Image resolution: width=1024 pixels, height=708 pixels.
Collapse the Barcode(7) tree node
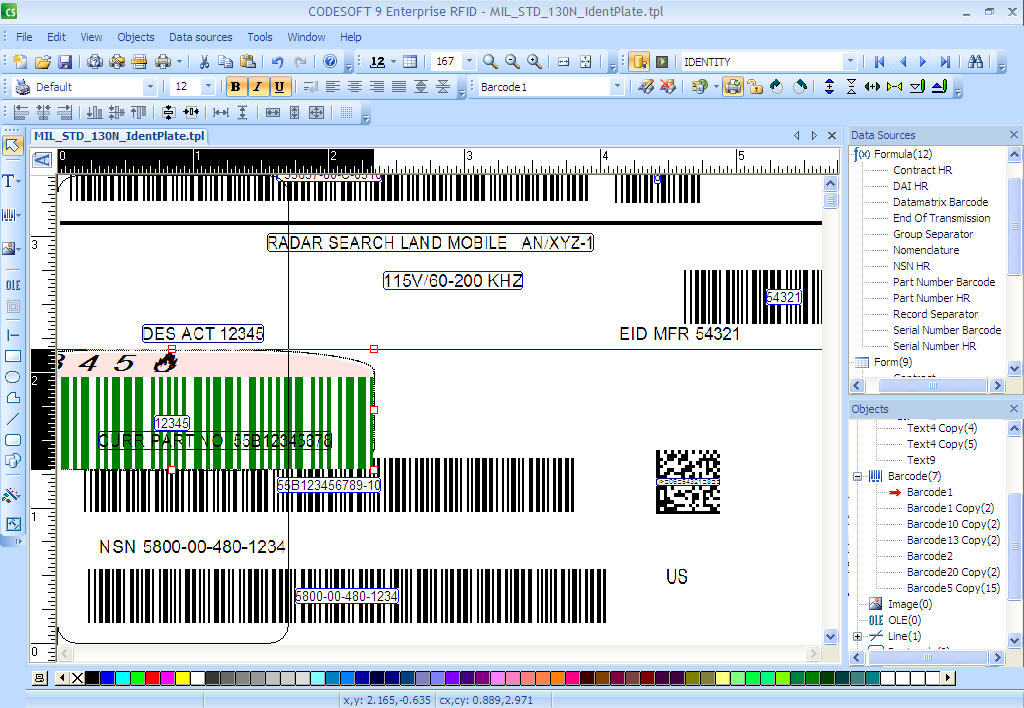point(857,476)
